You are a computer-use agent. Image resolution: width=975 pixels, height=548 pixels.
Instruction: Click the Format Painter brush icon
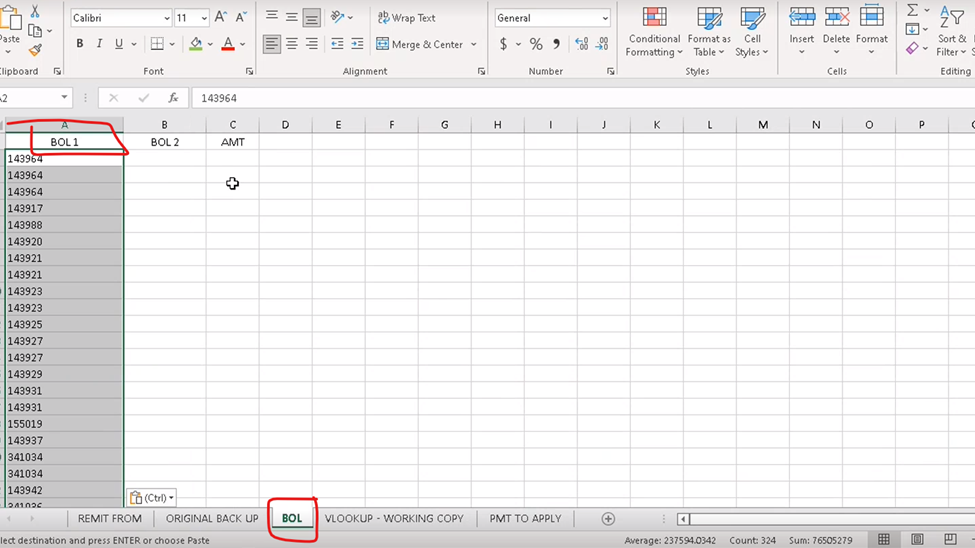click(x=35, y=50)
